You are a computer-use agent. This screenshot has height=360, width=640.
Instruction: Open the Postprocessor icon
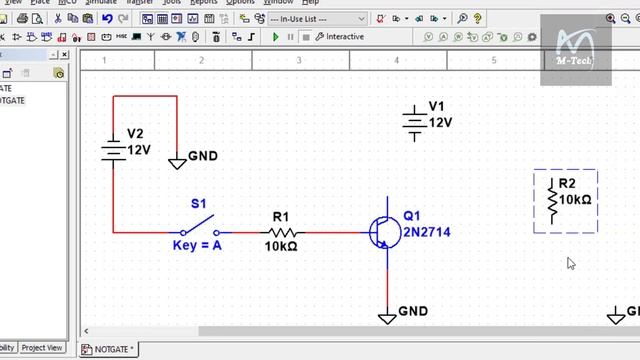coord(209,18)
